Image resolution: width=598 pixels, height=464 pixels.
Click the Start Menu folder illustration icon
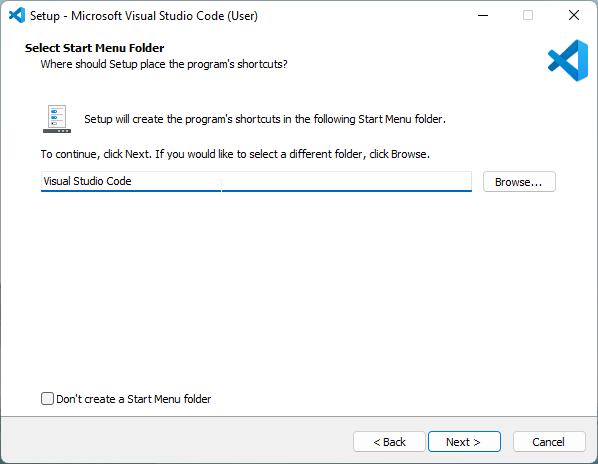click(x=57, y=119)
